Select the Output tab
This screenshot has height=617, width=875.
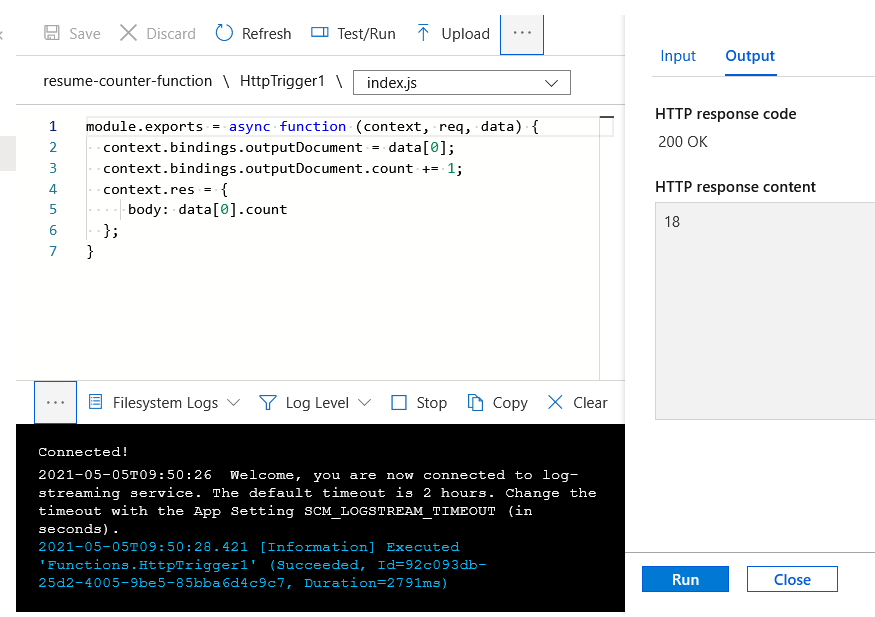750,56
